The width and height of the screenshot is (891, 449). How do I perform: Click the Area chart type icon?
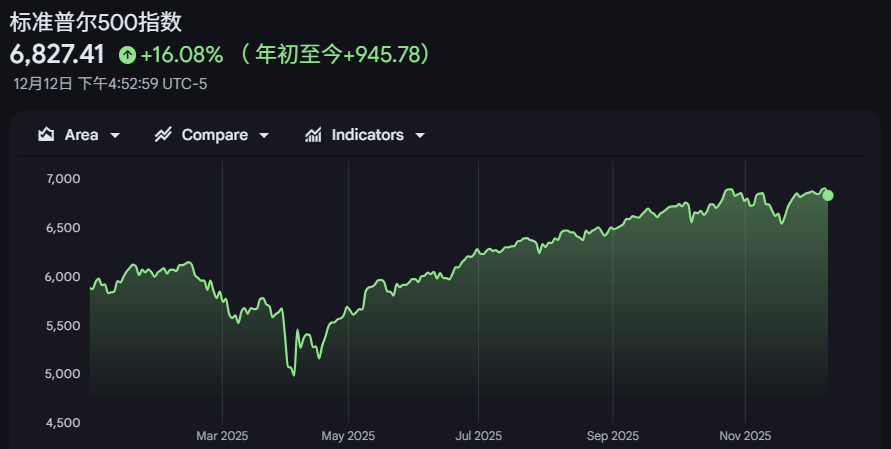(46, 135)
